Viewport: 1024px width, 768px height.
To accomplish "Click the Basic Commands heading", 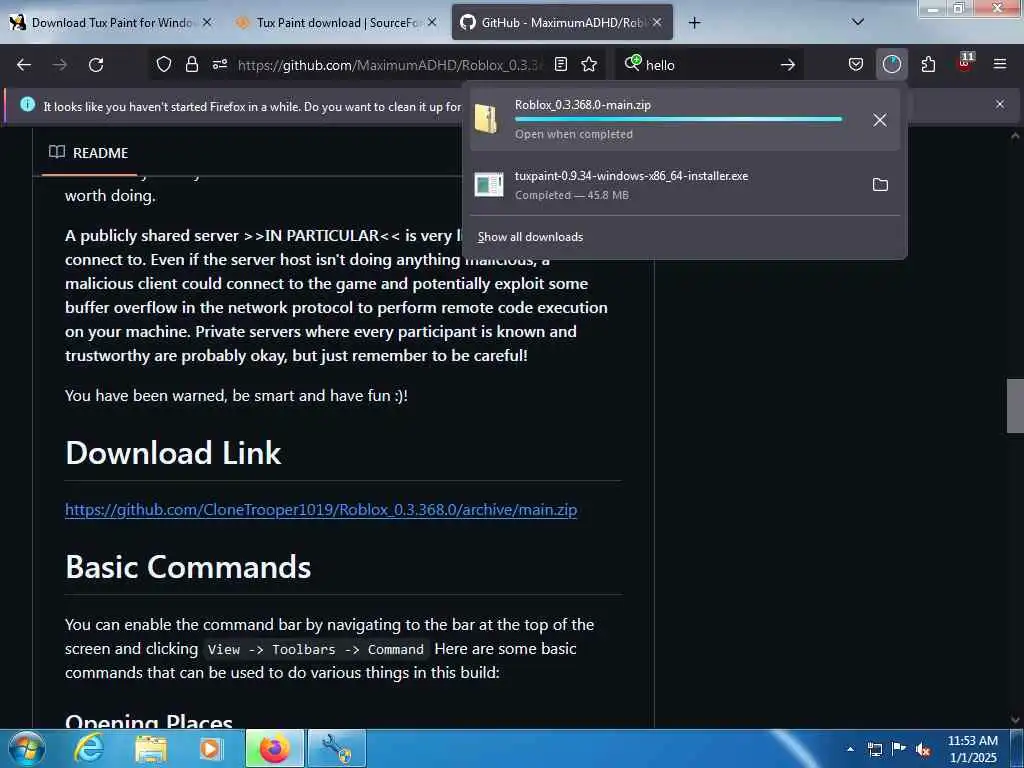I will pyautogui.click(x=188, y=567).
